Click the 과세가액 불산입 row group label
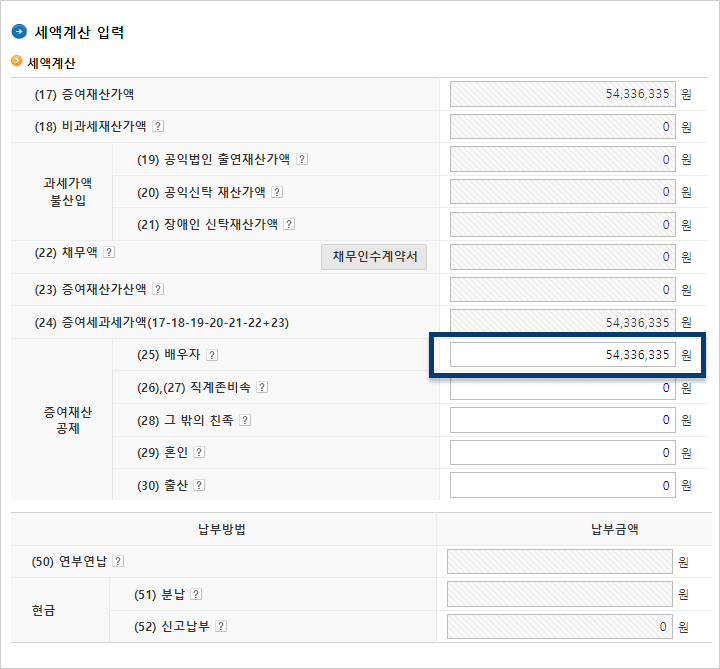This screenshot has width=720, height=669. (x=68, y=191)
